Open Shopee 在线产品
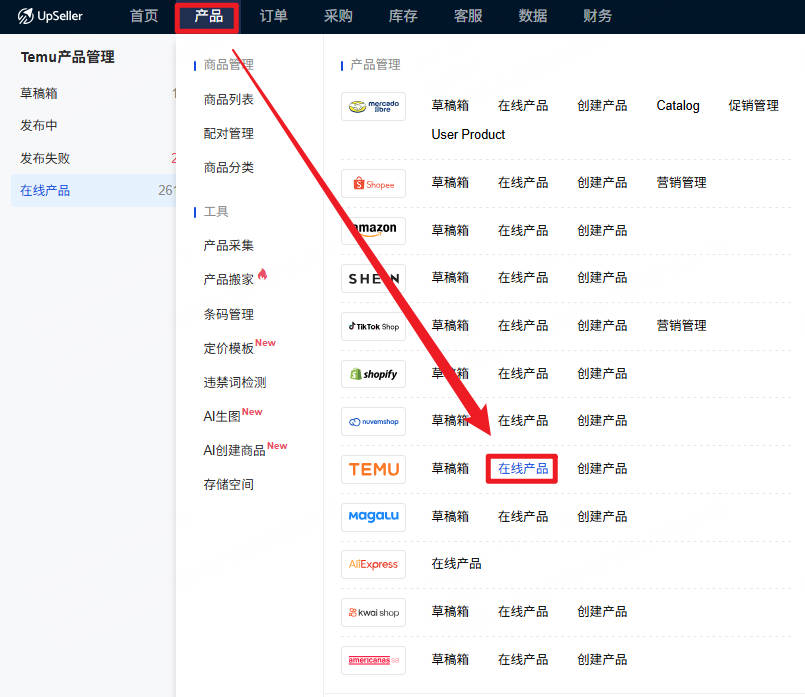805x697 pixels. tap(523, 183)
